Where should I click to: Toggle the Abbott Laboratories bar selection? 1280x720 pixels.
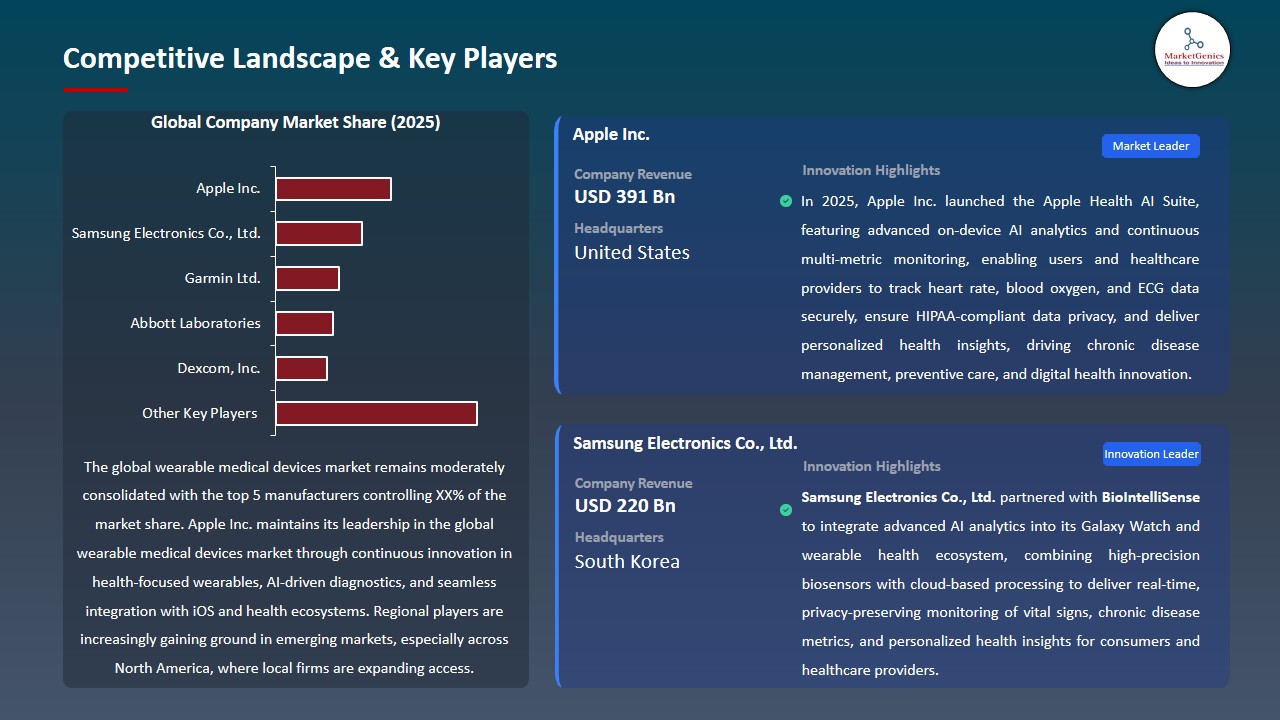click(x=305, y=323)
